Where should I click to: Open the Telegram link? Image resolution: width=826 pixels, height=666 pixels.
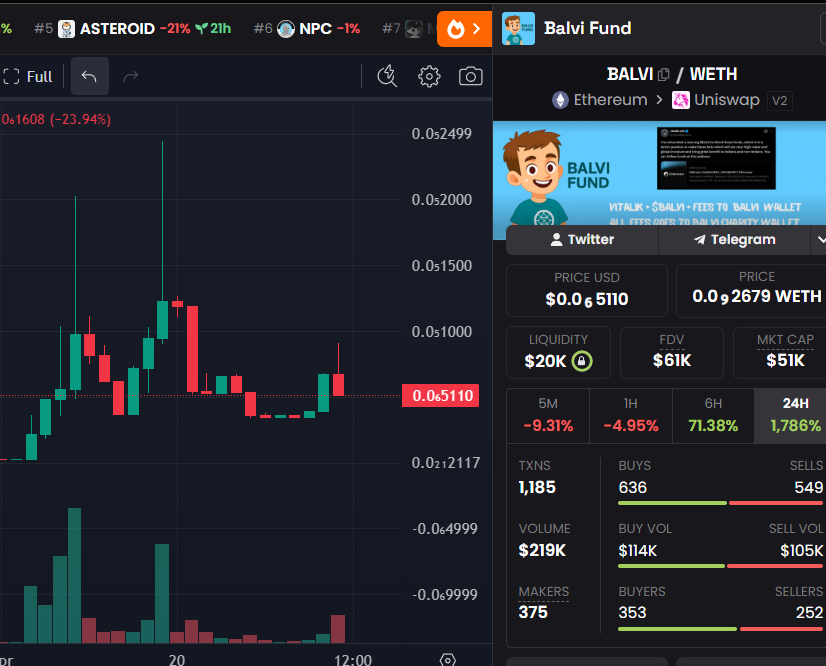pyautogui.click(x=734, y=239)
